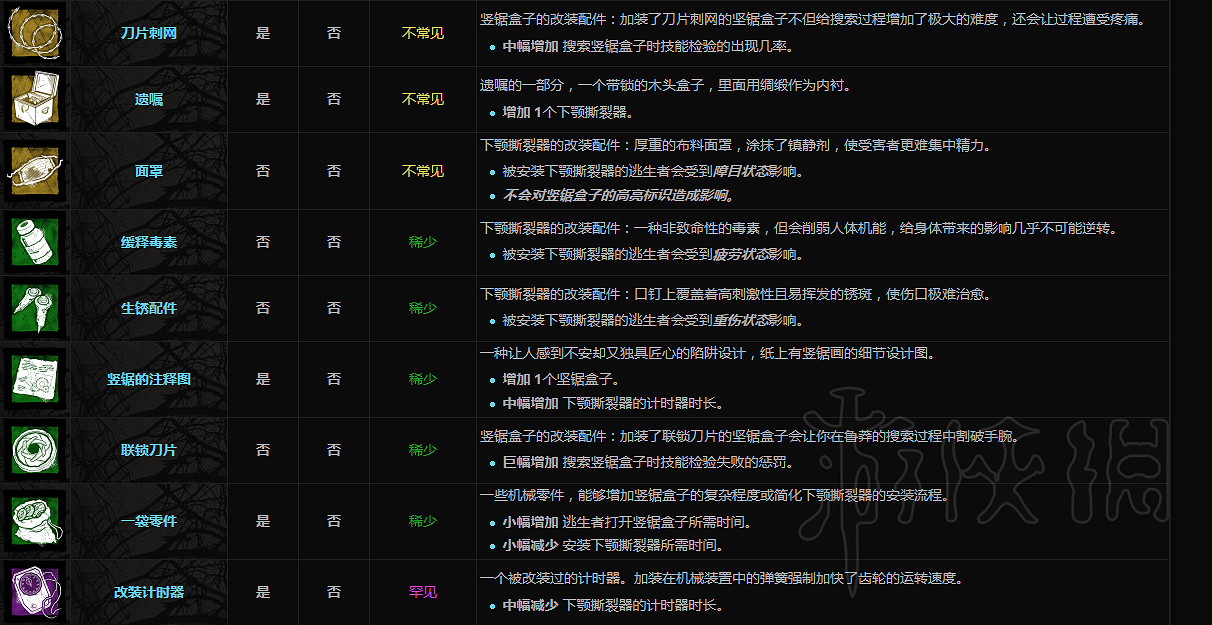
Task: Click the 不常见 rarity label for 遗嘱
Action: (x=422, y=99)
